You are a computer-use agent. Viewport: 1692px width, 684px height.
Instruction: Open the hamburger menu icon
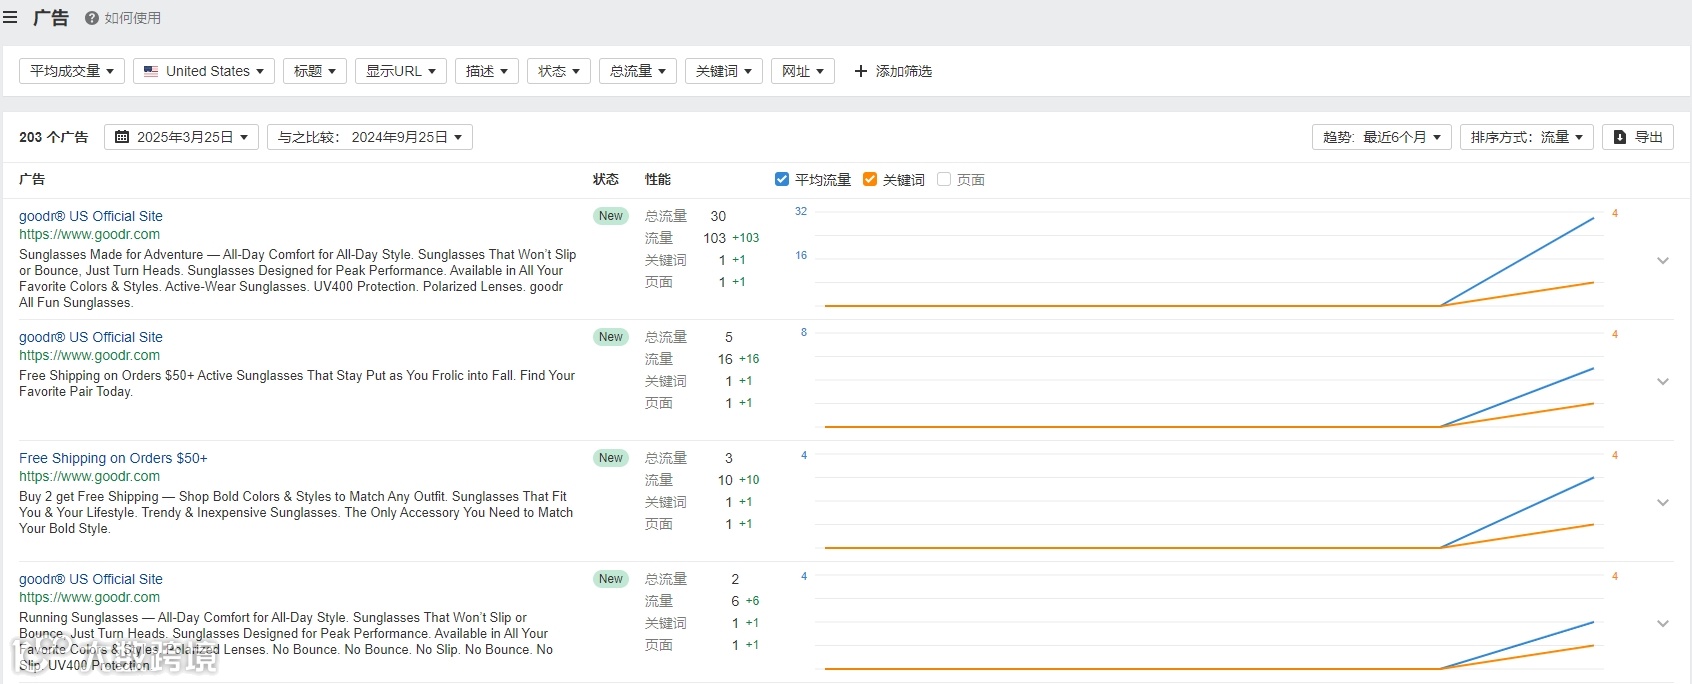click(11, 18)
